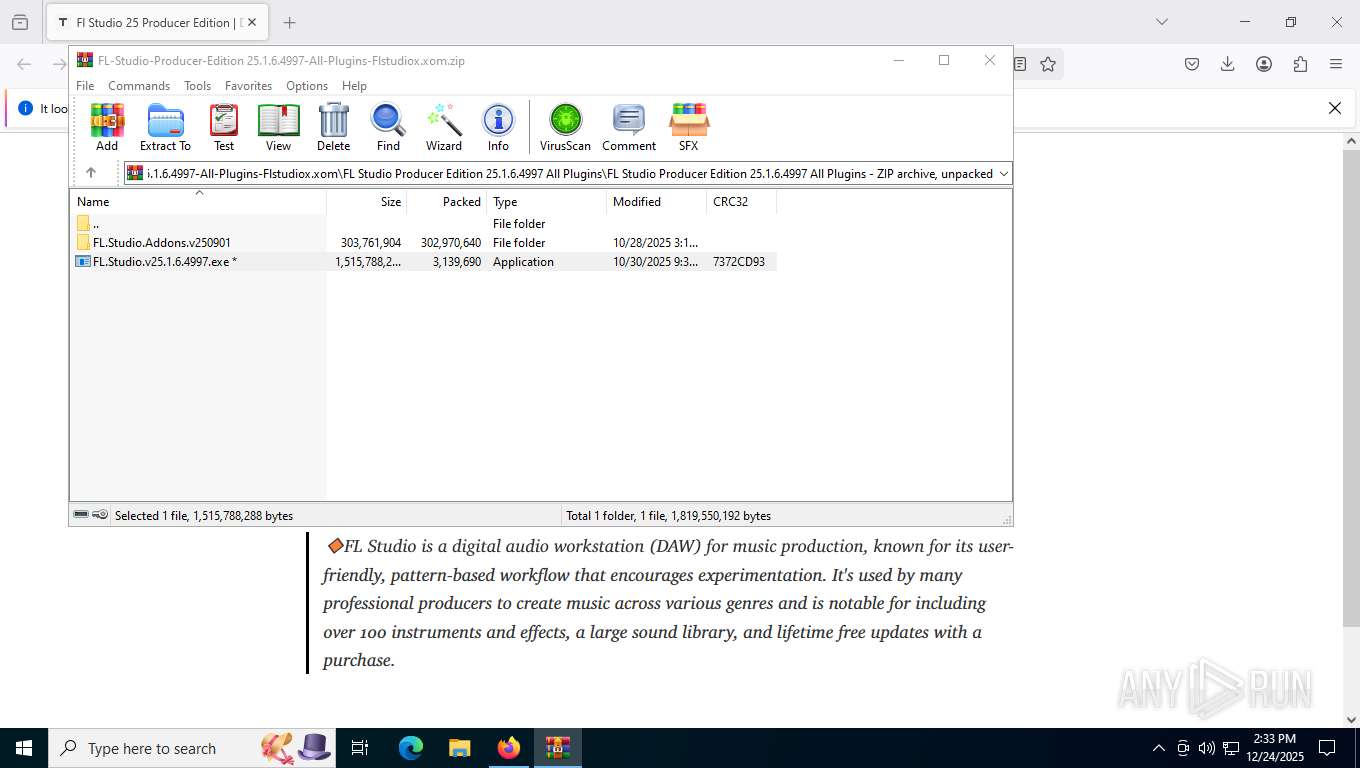Open the Comment tool
The height and width of the screenshot is (768, 1360).
click(629, 127)
